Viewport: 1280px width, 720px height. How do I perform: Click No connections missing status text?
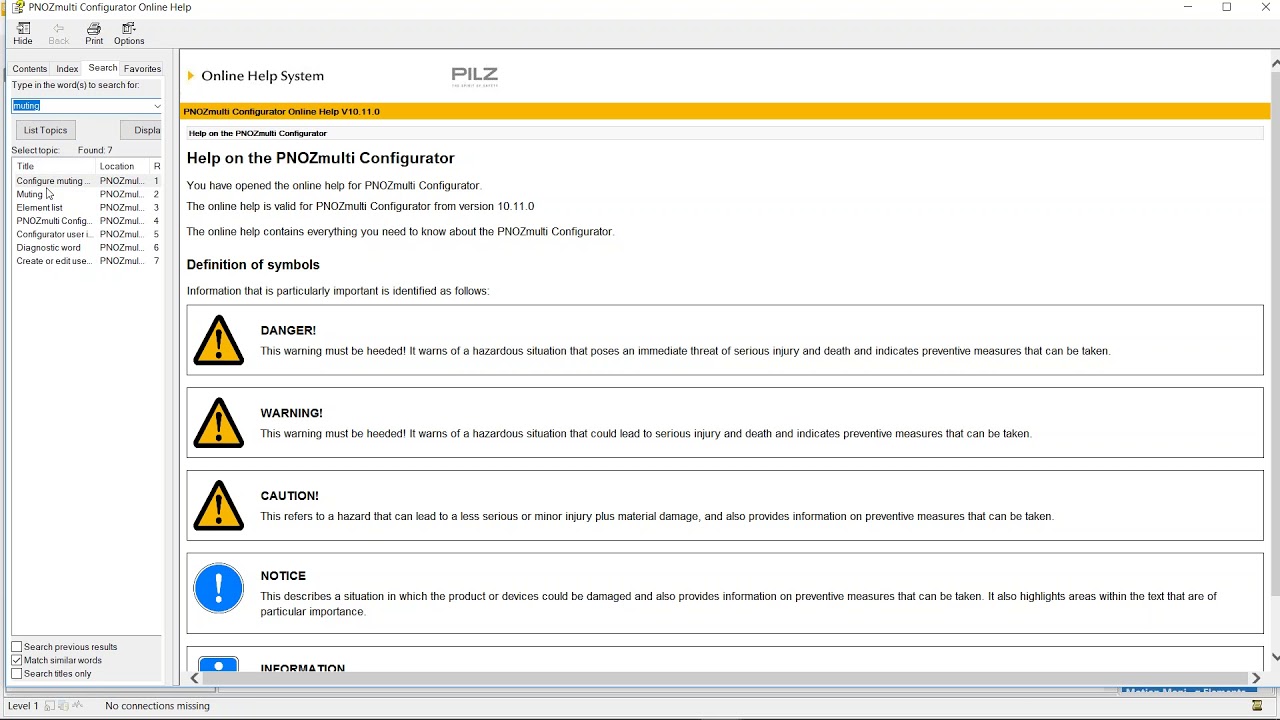157,706
